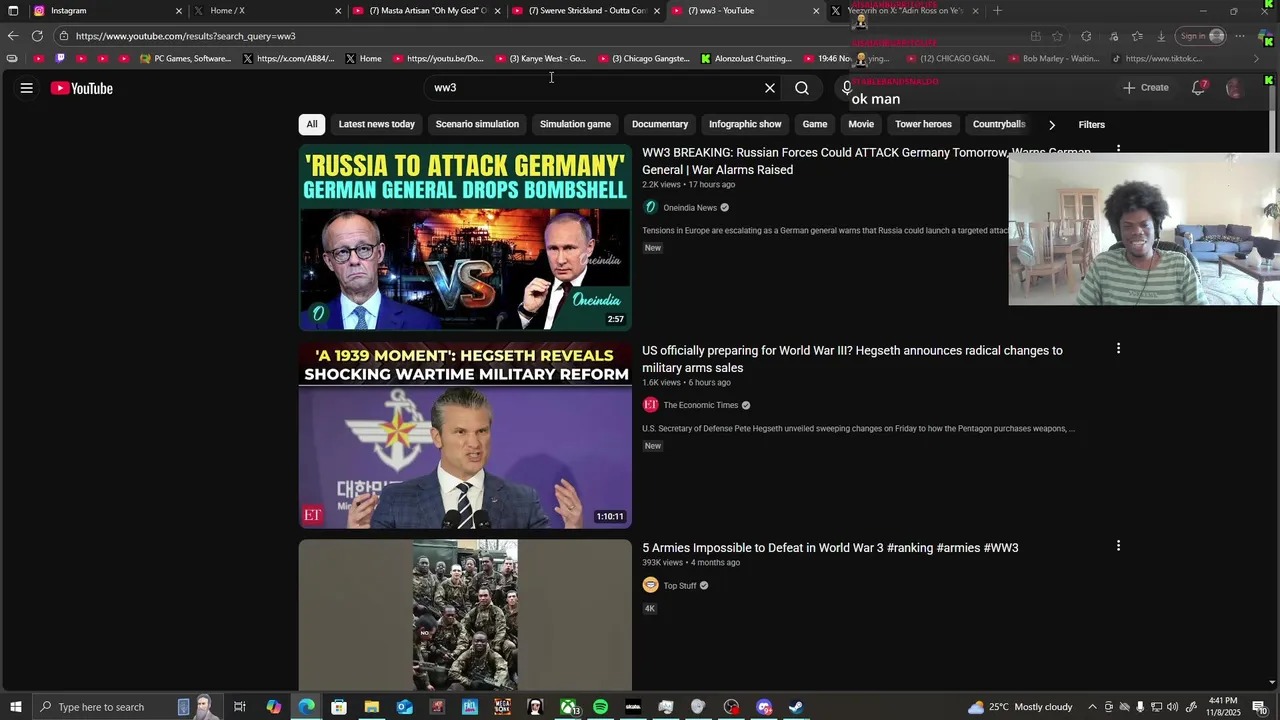Visit The Economic Times channel
This screenshot has height=720, width=1280.
[700, 405]
